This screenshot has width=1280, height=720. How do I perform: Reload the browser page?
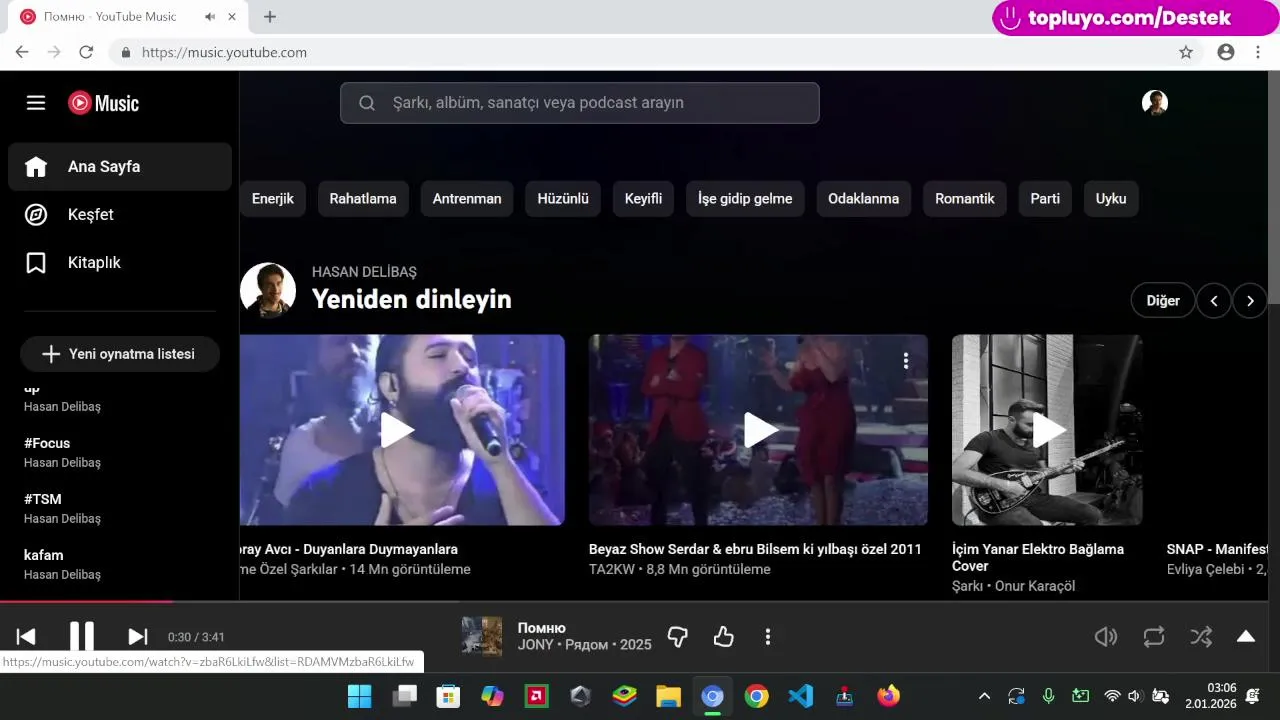(86, 52)
